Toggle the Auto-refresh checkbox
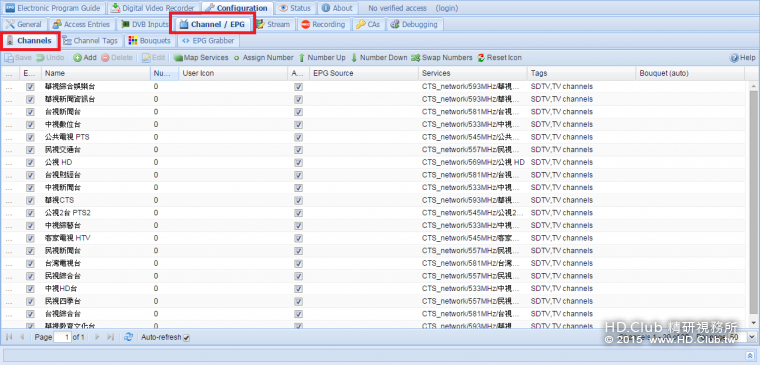 187,337
